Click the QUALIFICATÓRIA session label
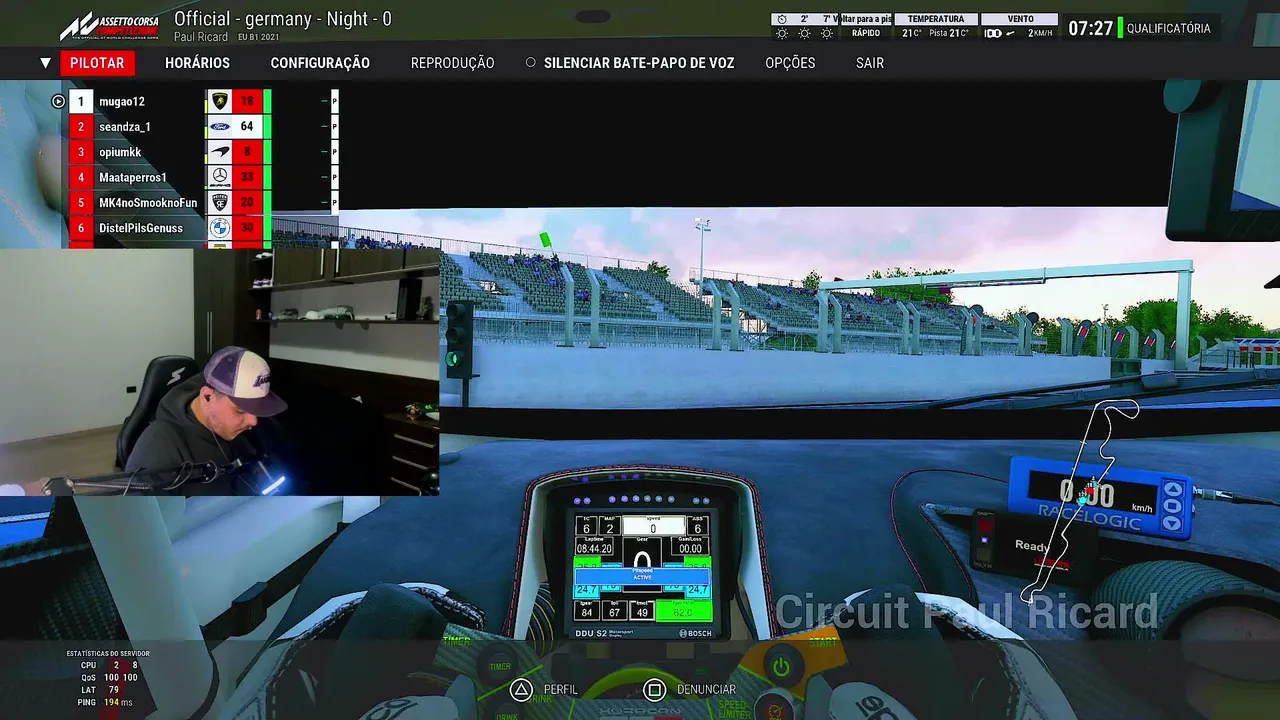The image size is (1280, 720). coord(1168,28)
